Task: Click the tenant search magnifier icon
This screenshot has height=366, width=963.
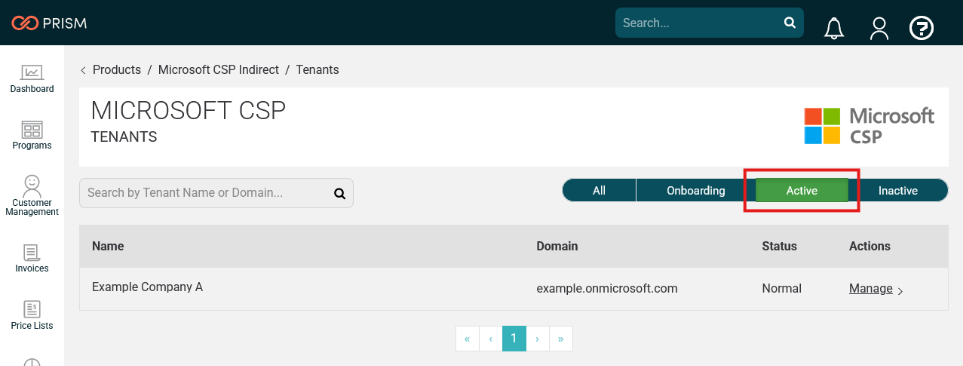Action: pyautogui.click(x=340, y=193)
